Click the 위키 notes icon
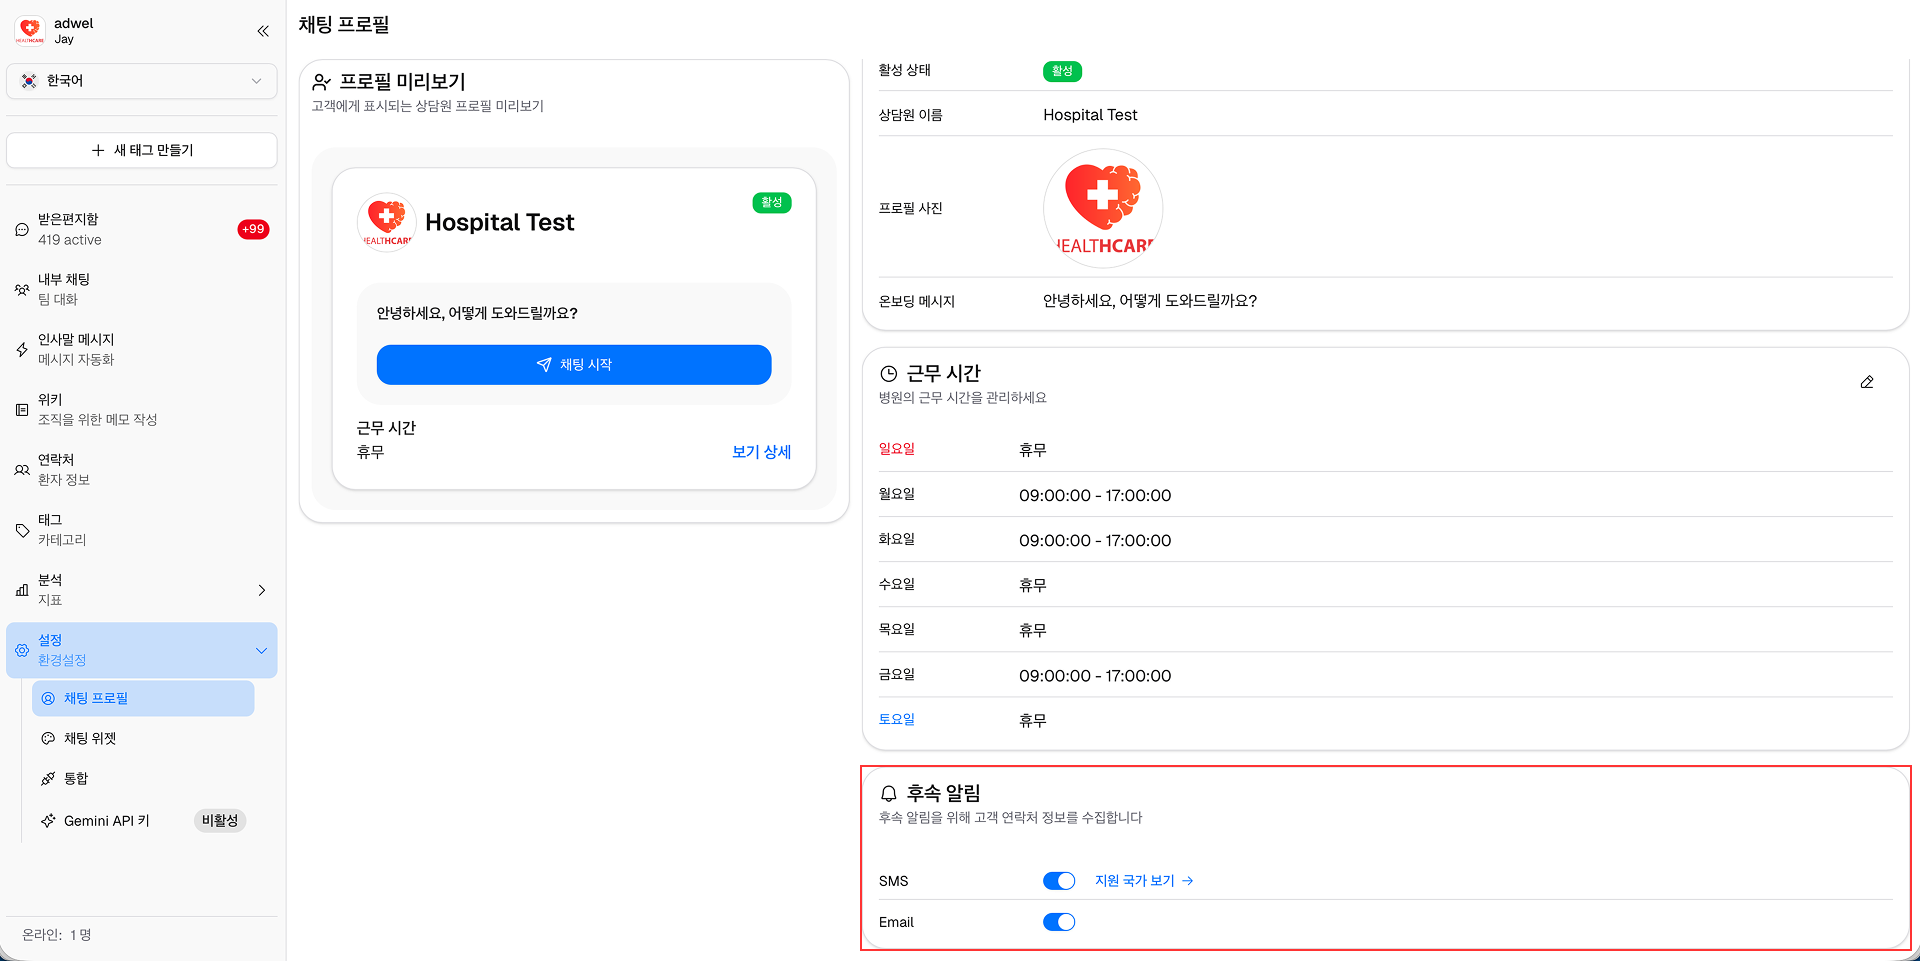Screen dimensions: 1920x961 click(22, 409)
